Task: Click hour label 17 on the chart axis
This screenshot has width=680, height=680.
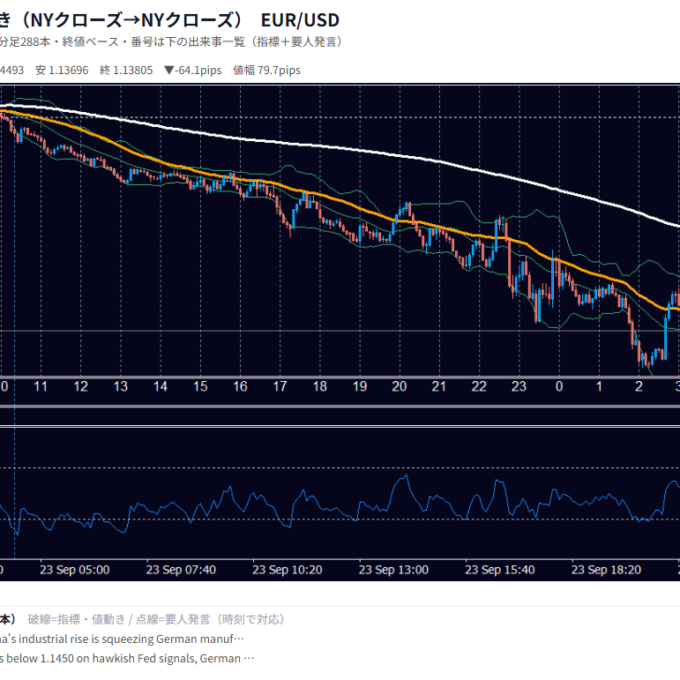Action: click(280, 386)
